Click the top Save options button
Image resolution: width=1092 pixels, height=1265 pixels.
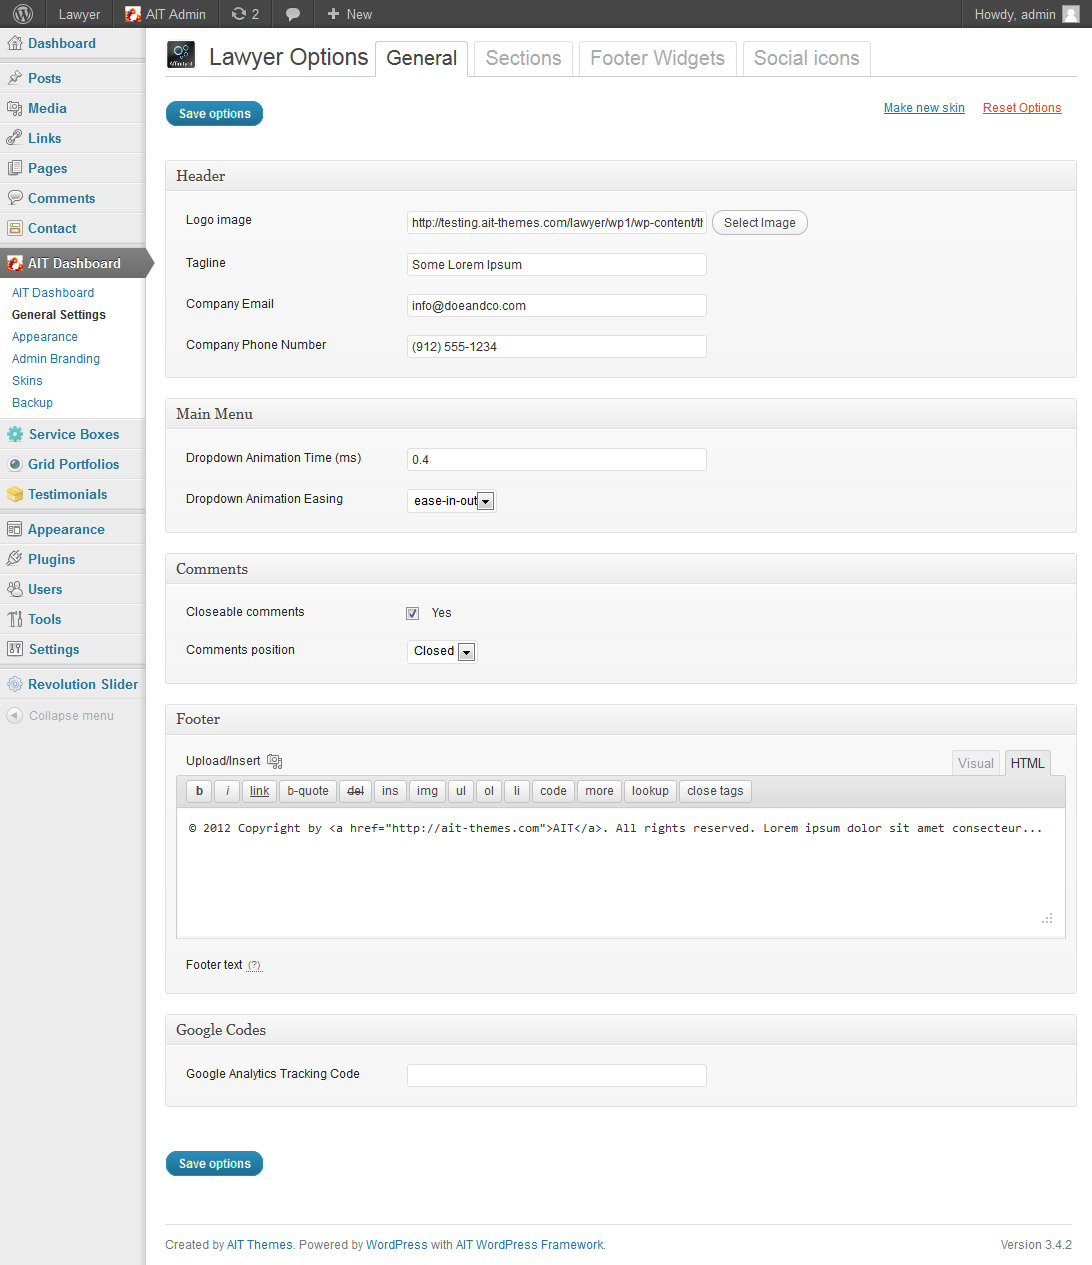coord(214,114)
